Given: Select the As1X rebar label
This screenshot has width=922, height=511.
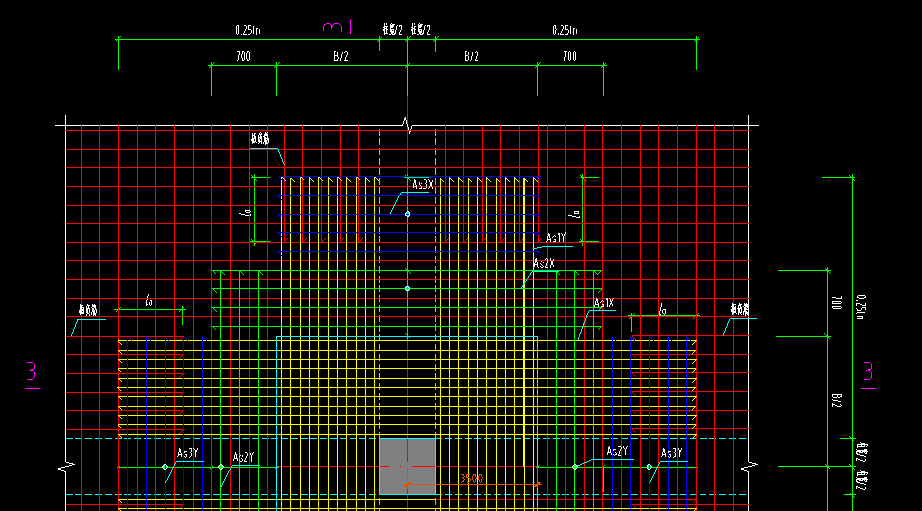Looking at the screenshot, I should point(604,303).
